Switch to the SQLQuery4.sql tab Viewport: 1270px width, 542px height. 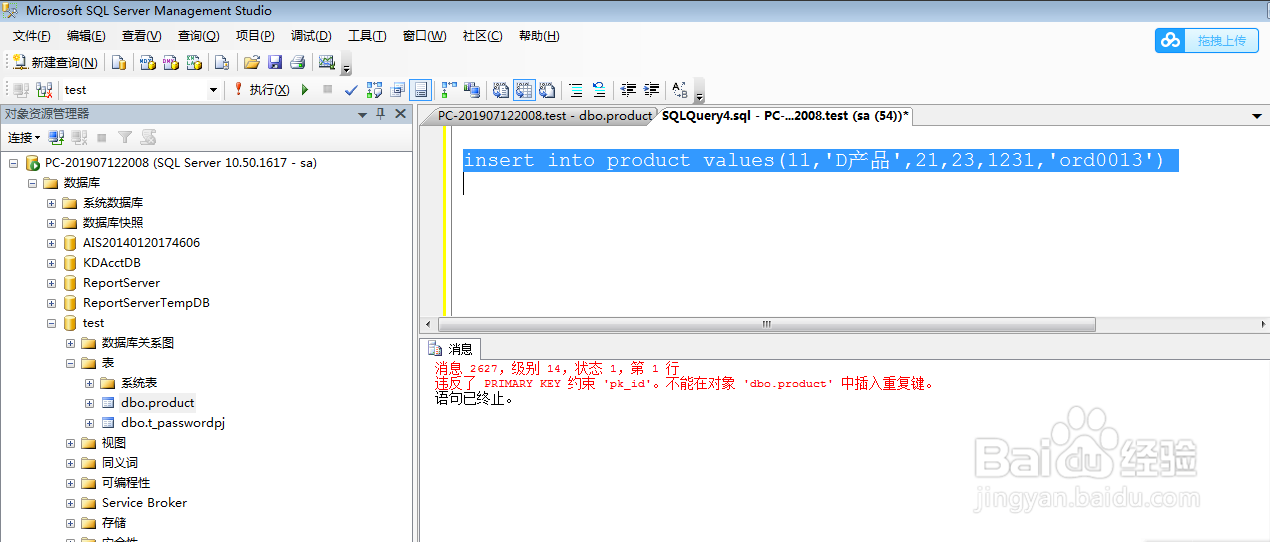pyautogui.click(x=785, y=116)
